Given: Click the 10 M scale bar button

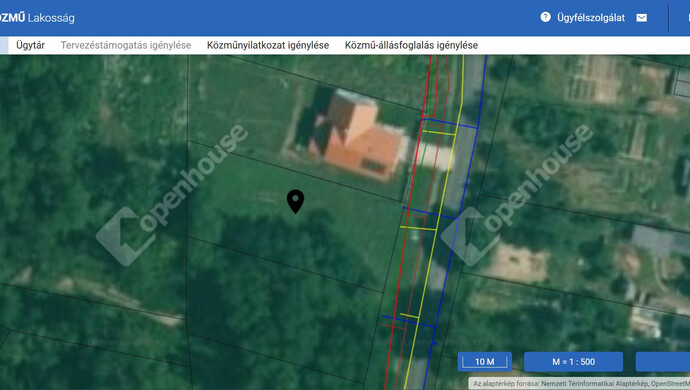Looking at the screenshot, I should tap(484, 362).
